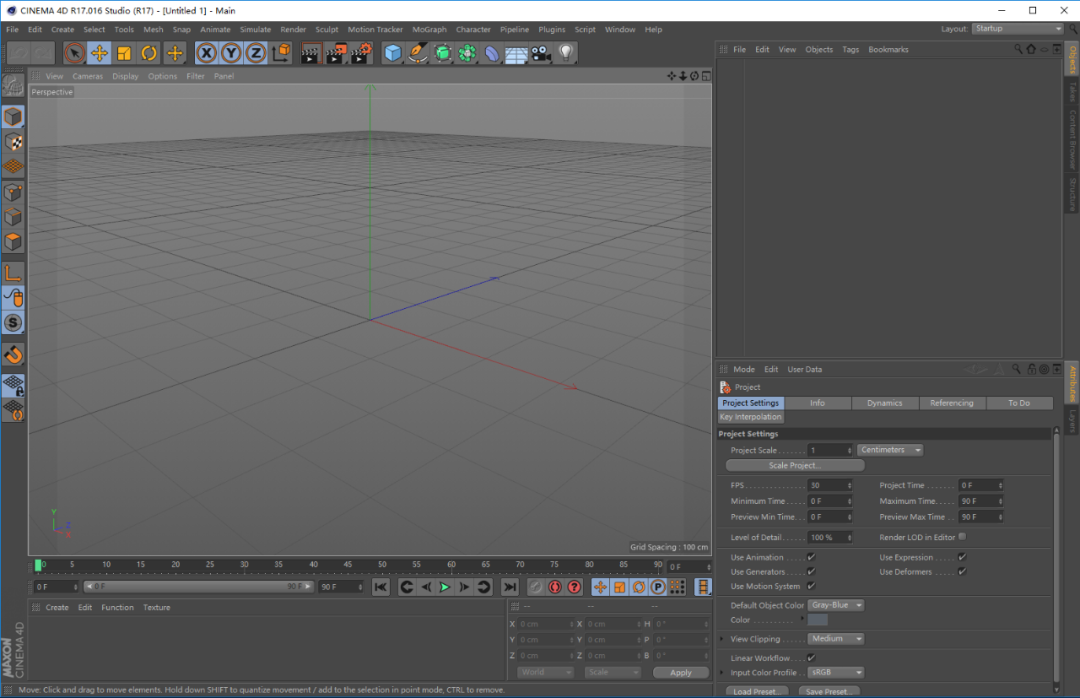1080x698 pixels.
Task: Enable Axis mode icon
Action: (x=13, y=273)
